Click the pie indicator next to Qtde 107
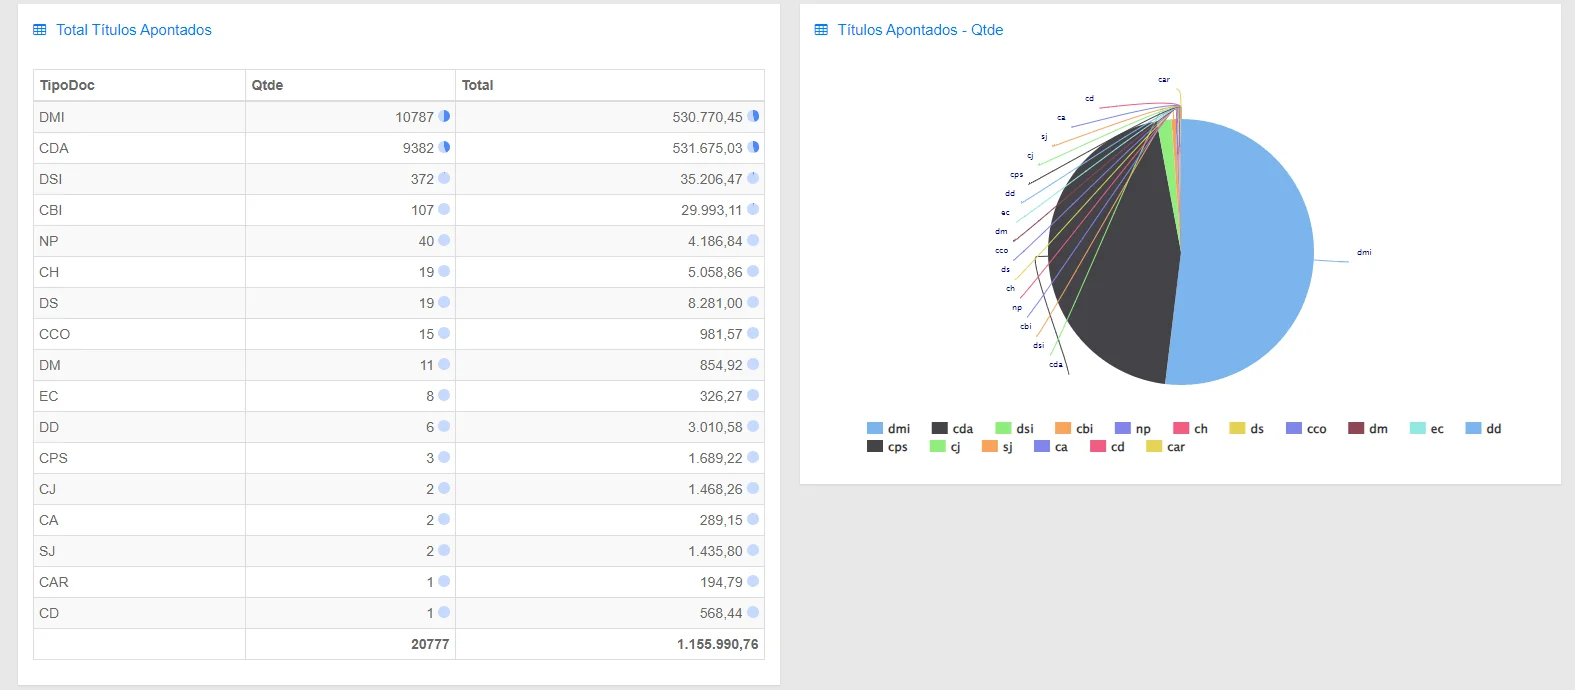Screen dimensions: 1575x690 444,209
